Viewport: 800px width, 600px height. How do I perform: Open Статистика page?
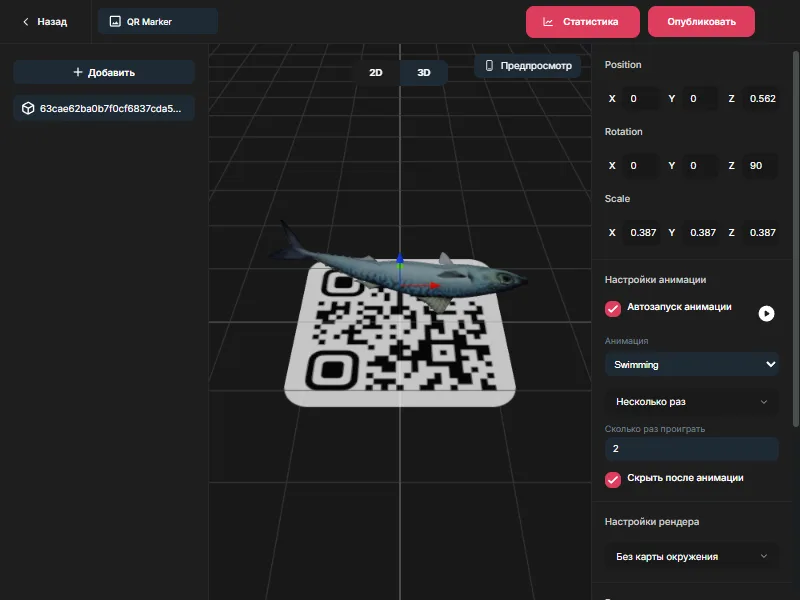point(583,22)
